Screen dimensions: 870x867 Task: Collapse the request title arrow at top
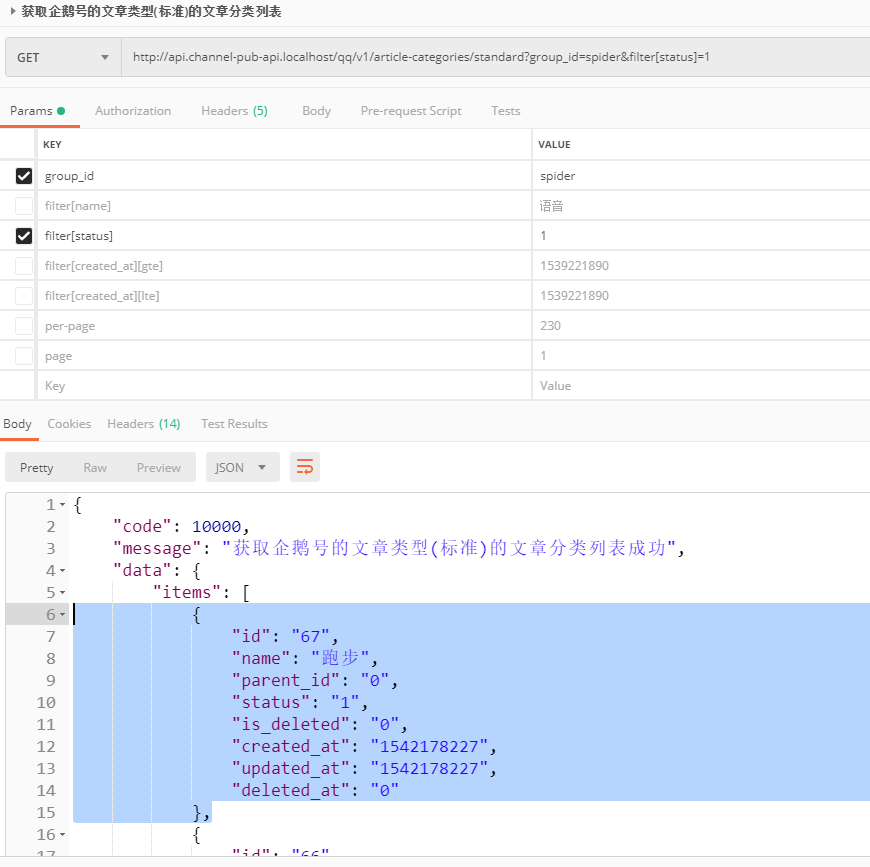(x=12, y=12)
